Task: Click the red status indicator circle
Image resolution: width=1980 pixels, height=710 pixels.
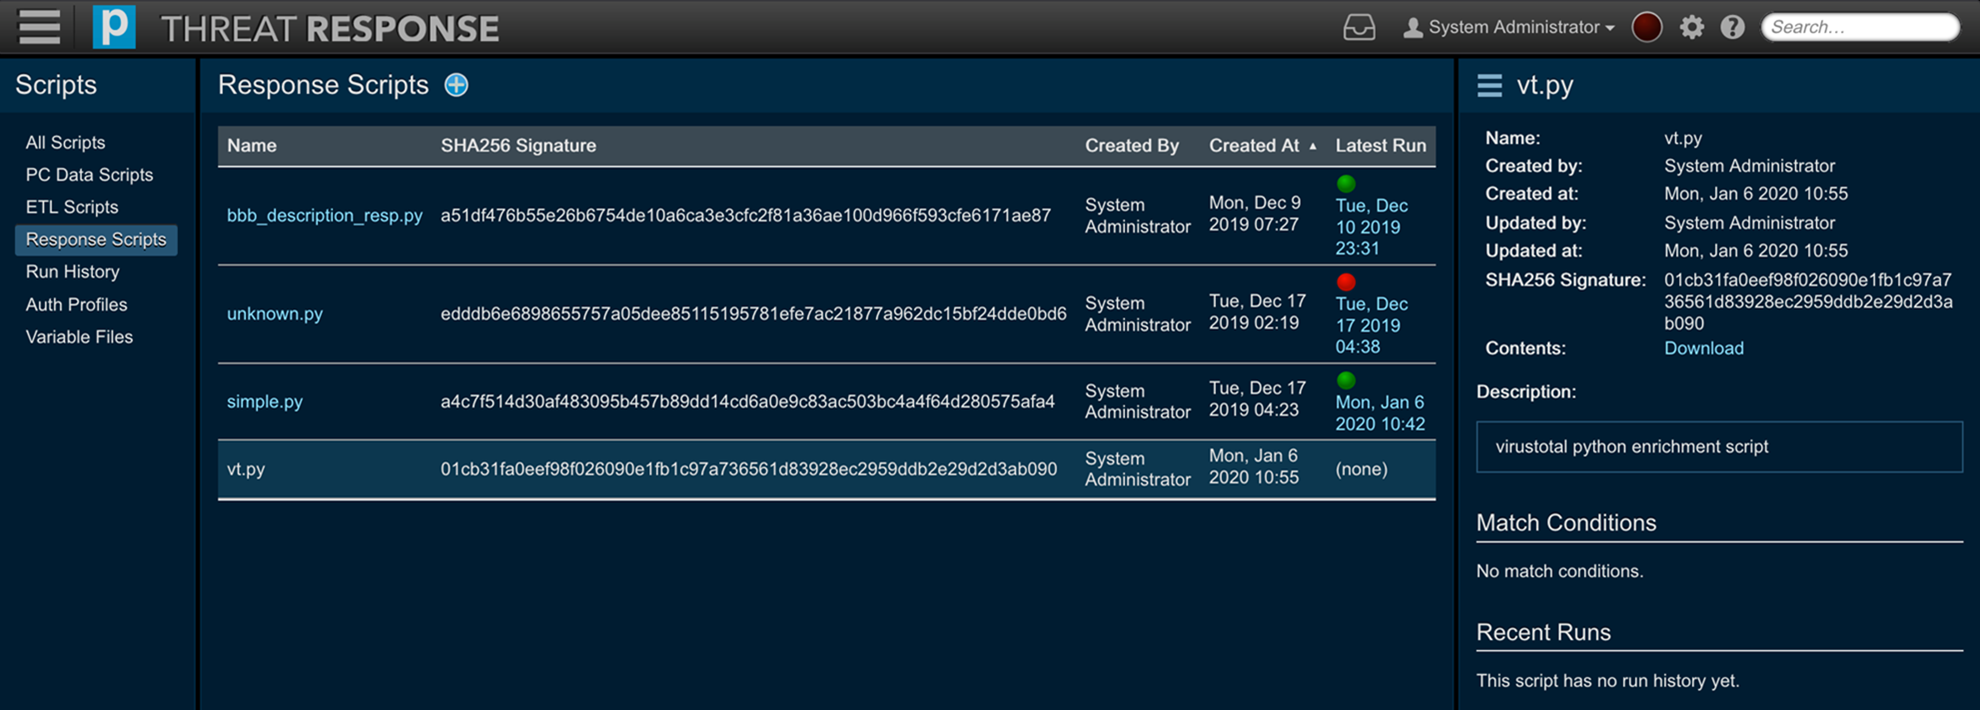Action: 1646,28
